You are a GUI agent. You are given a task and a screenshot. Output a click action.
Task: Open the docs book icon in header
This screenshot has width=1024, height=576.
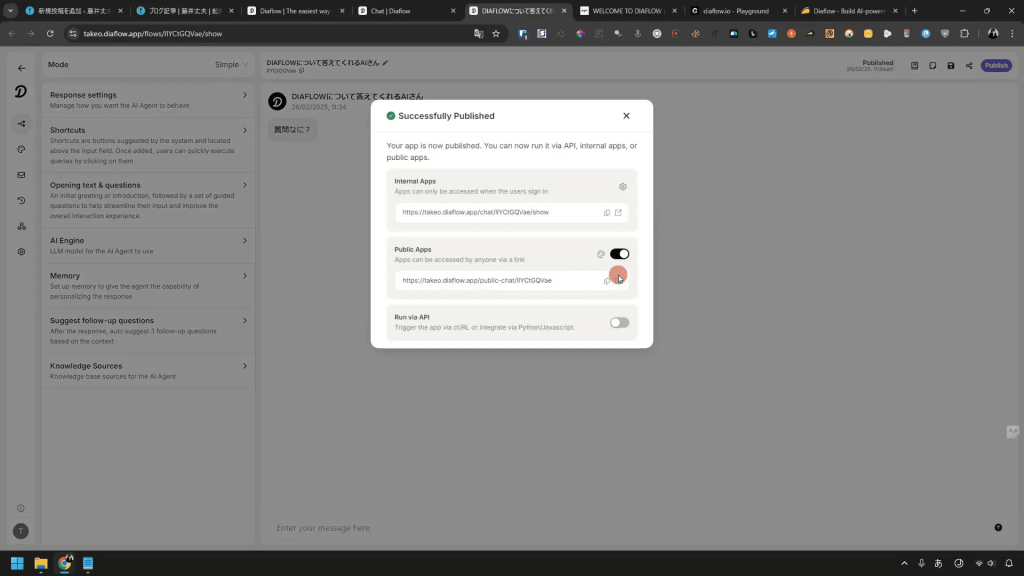coord(914,65)
